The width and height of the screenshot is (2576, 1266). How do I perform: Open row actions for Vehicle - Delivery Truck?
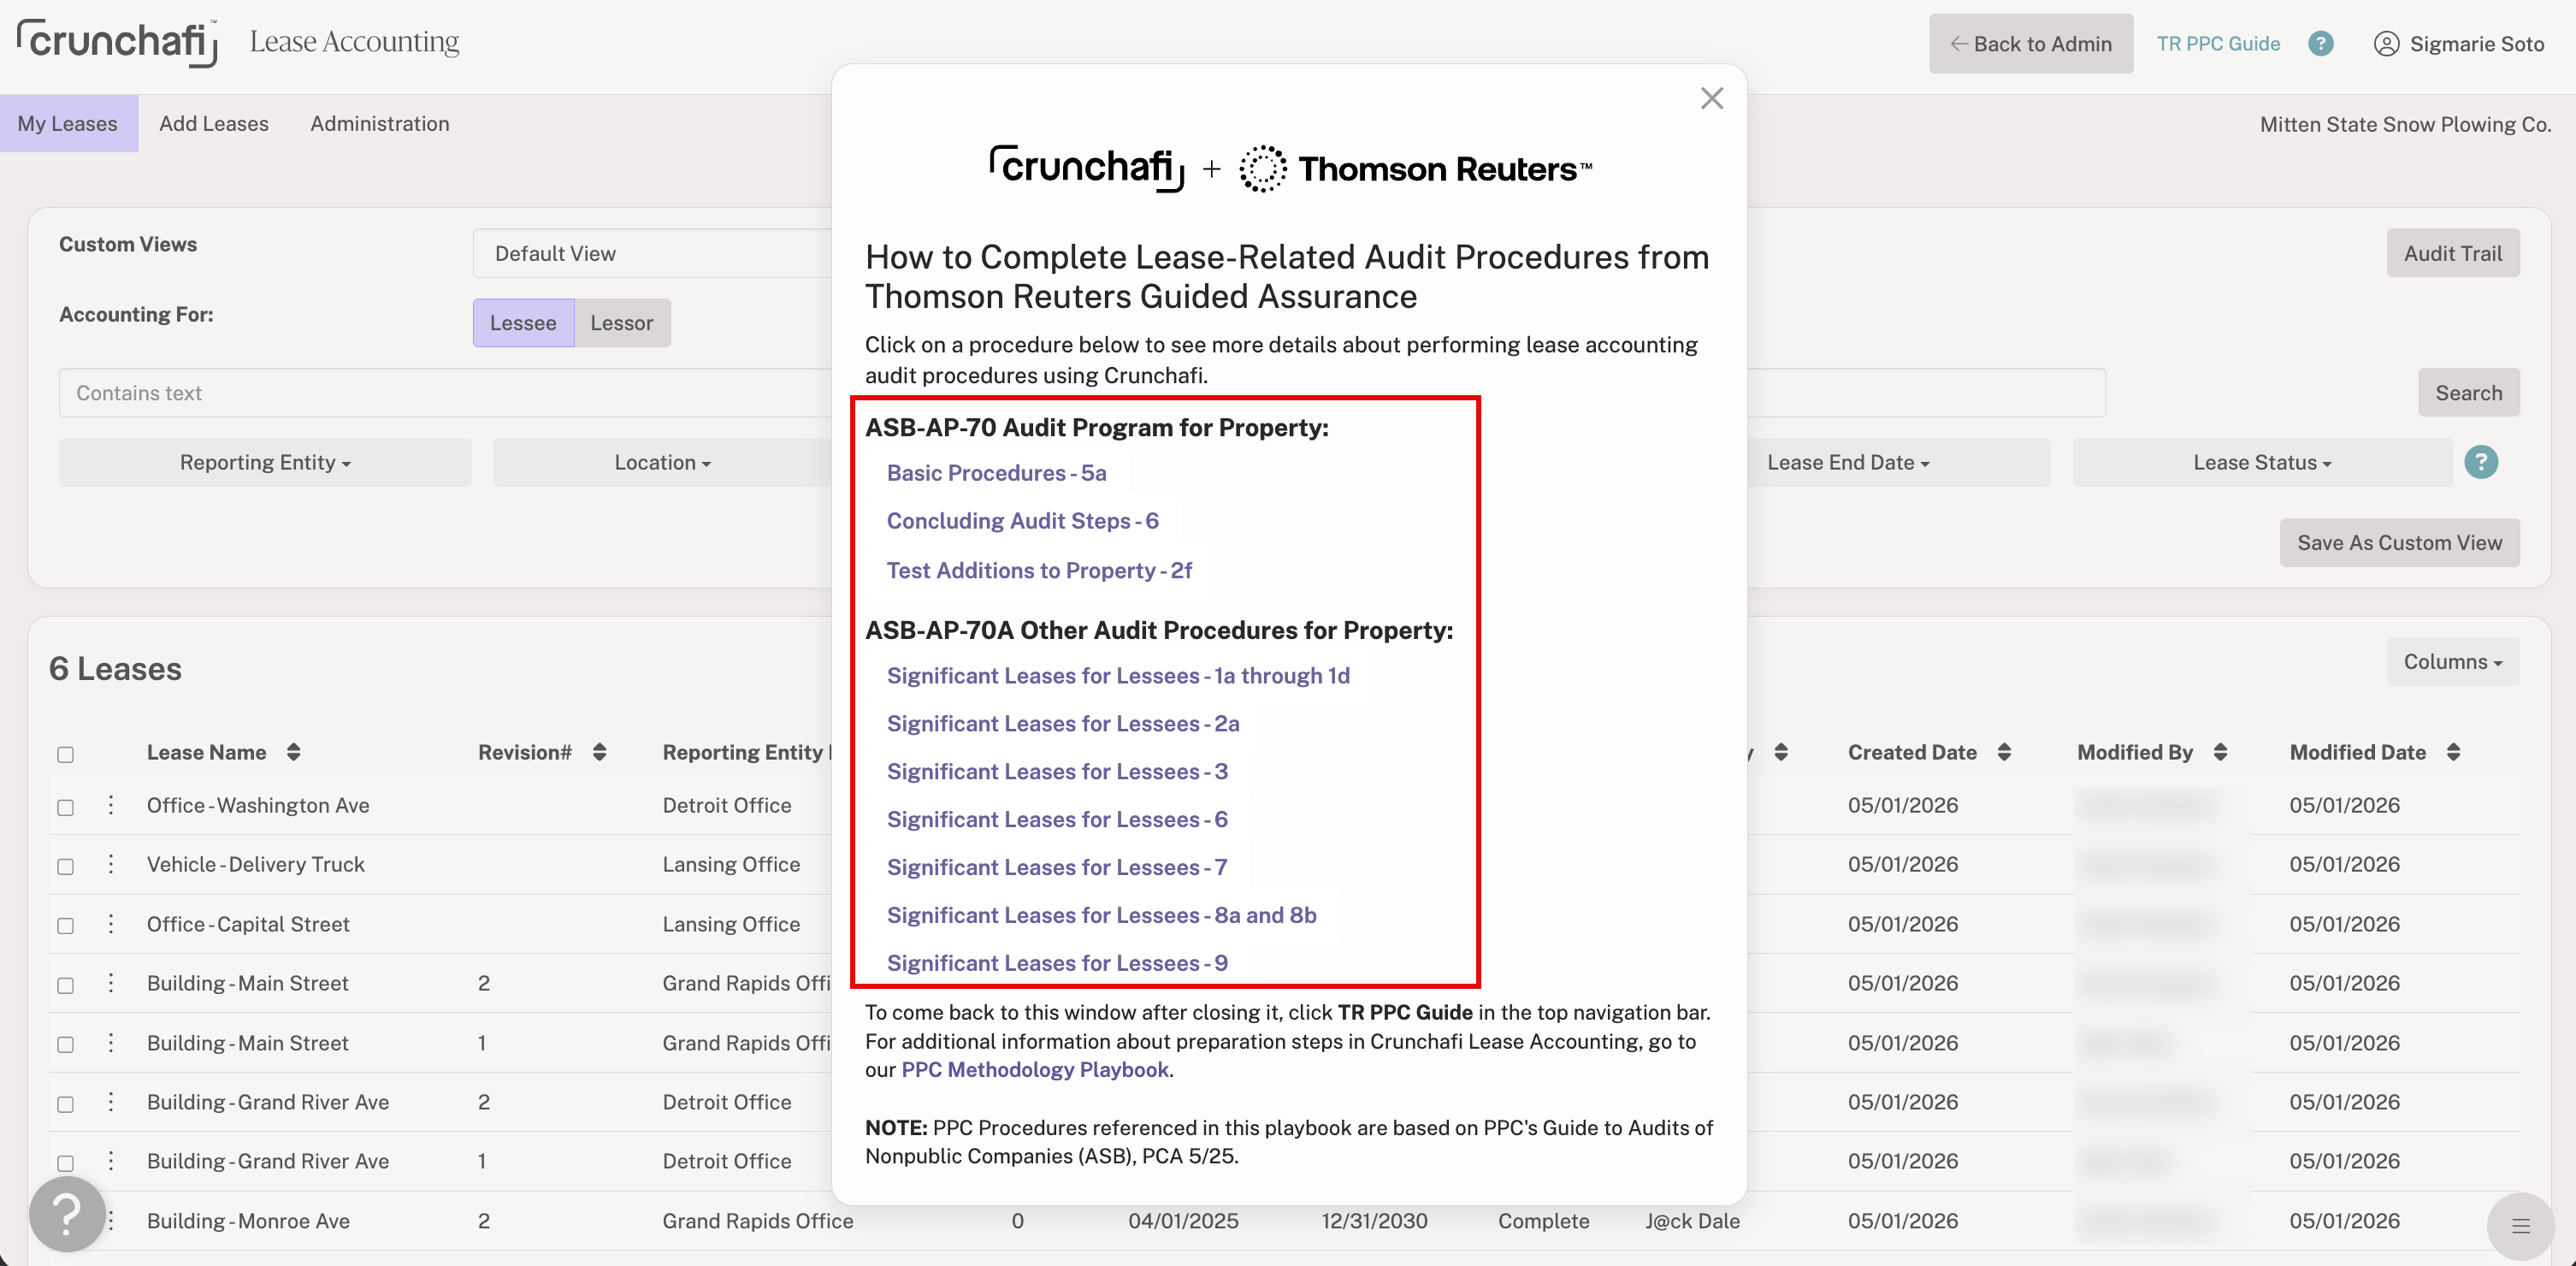click(111, 863)
